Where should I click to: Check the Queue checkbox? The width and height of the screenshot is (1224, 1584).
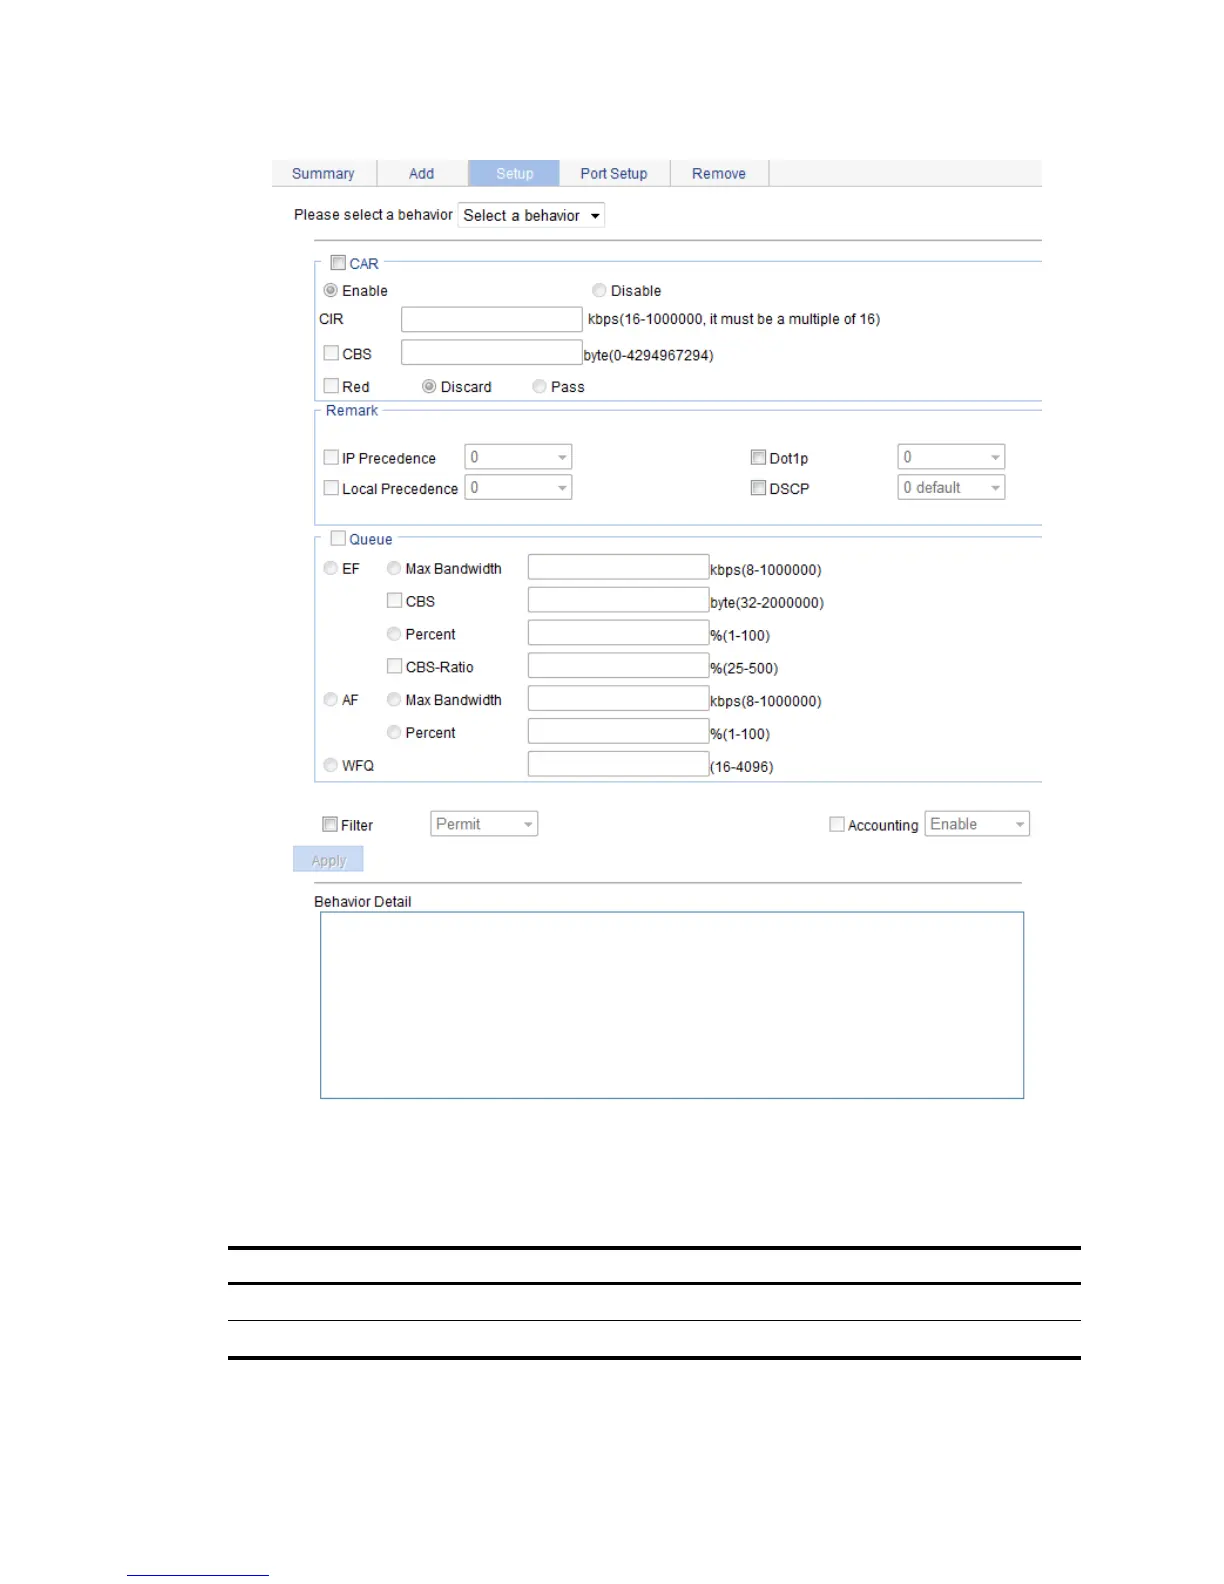338,538
